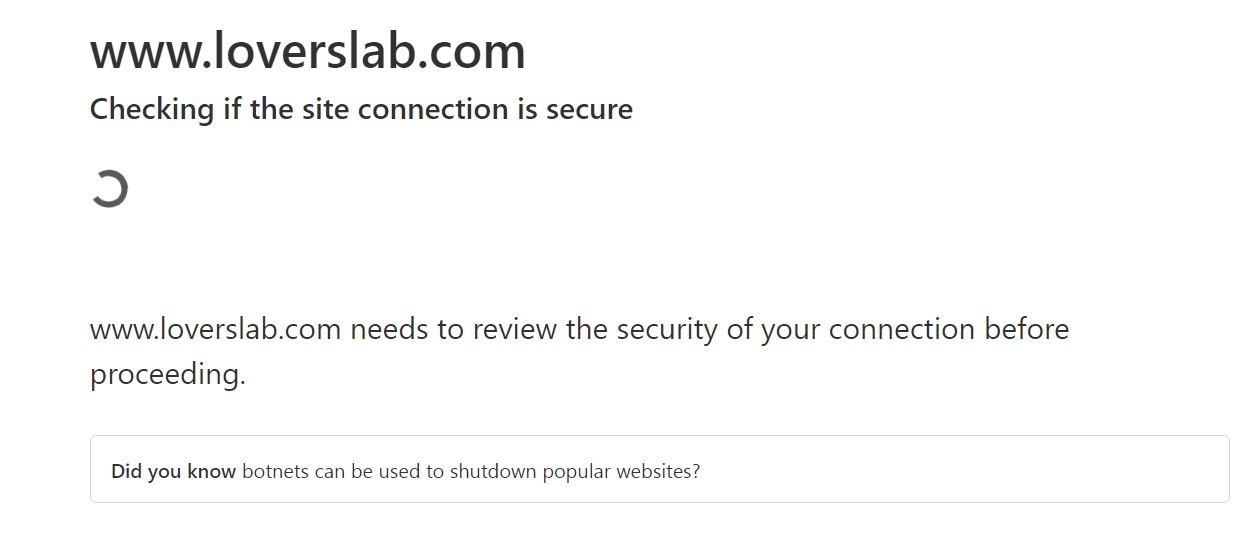Click the word "security" in the paragraph
The height and width of the screenshot is (540, 1242).
tap(661, 329)
